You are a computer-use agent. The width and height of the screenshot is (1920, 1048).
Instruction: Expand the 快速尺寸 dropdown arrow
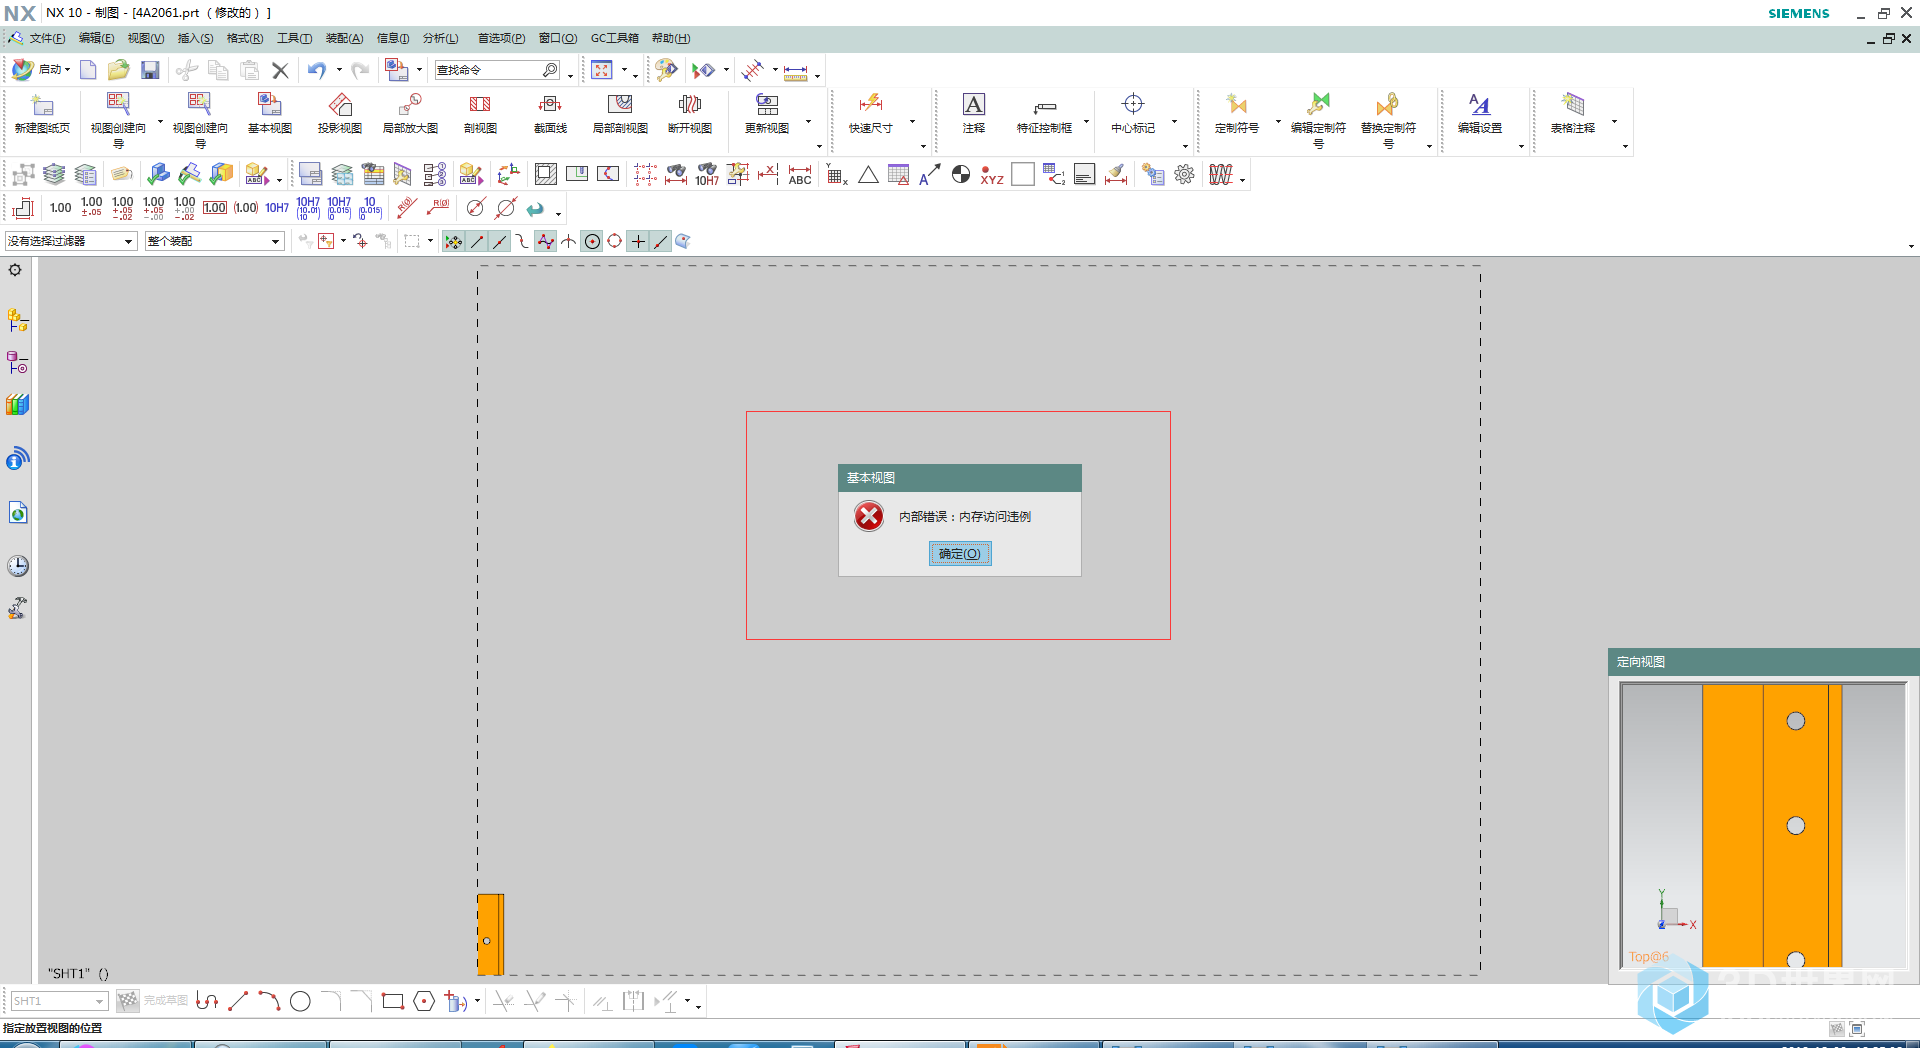(912, 122)
